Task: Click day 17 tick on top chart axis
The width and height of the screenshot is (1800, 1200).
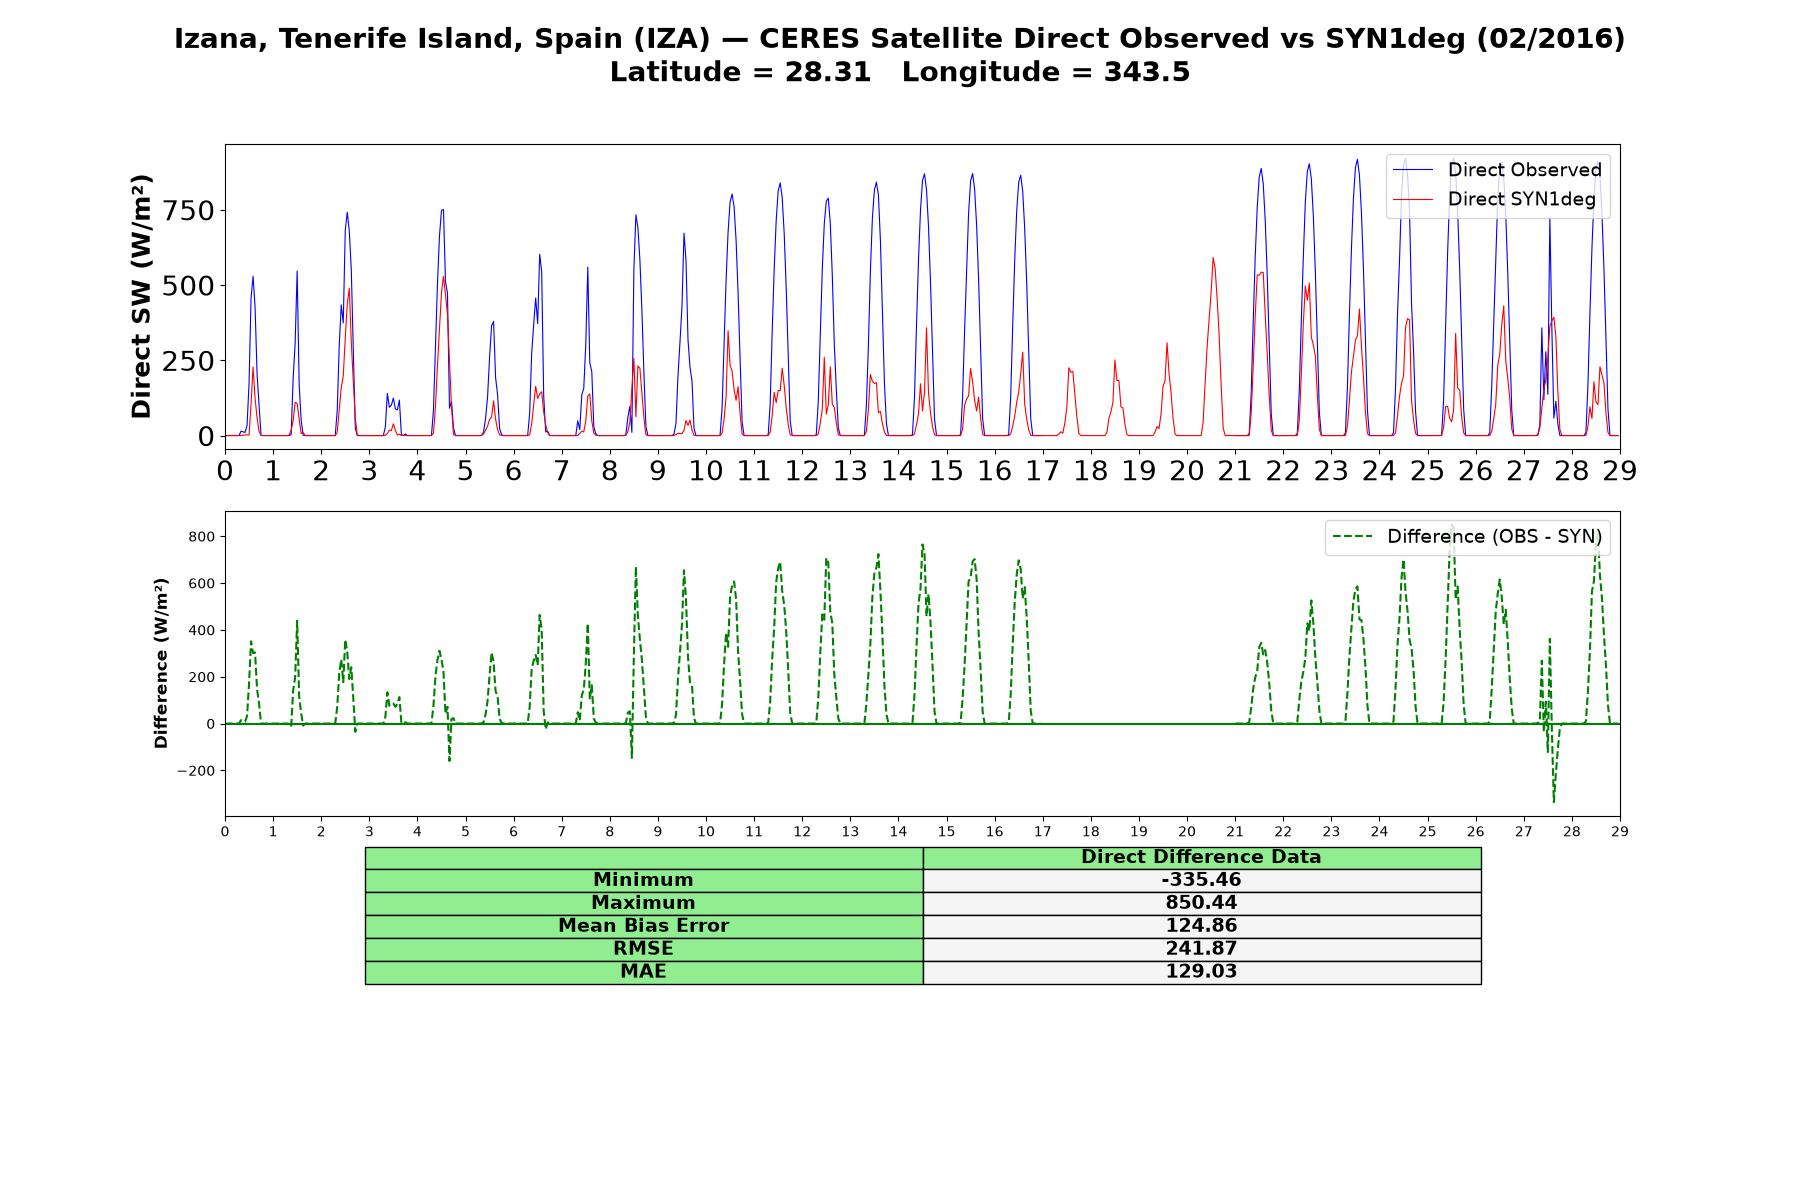Action: pyautogui.click(x=1043, y=470)
